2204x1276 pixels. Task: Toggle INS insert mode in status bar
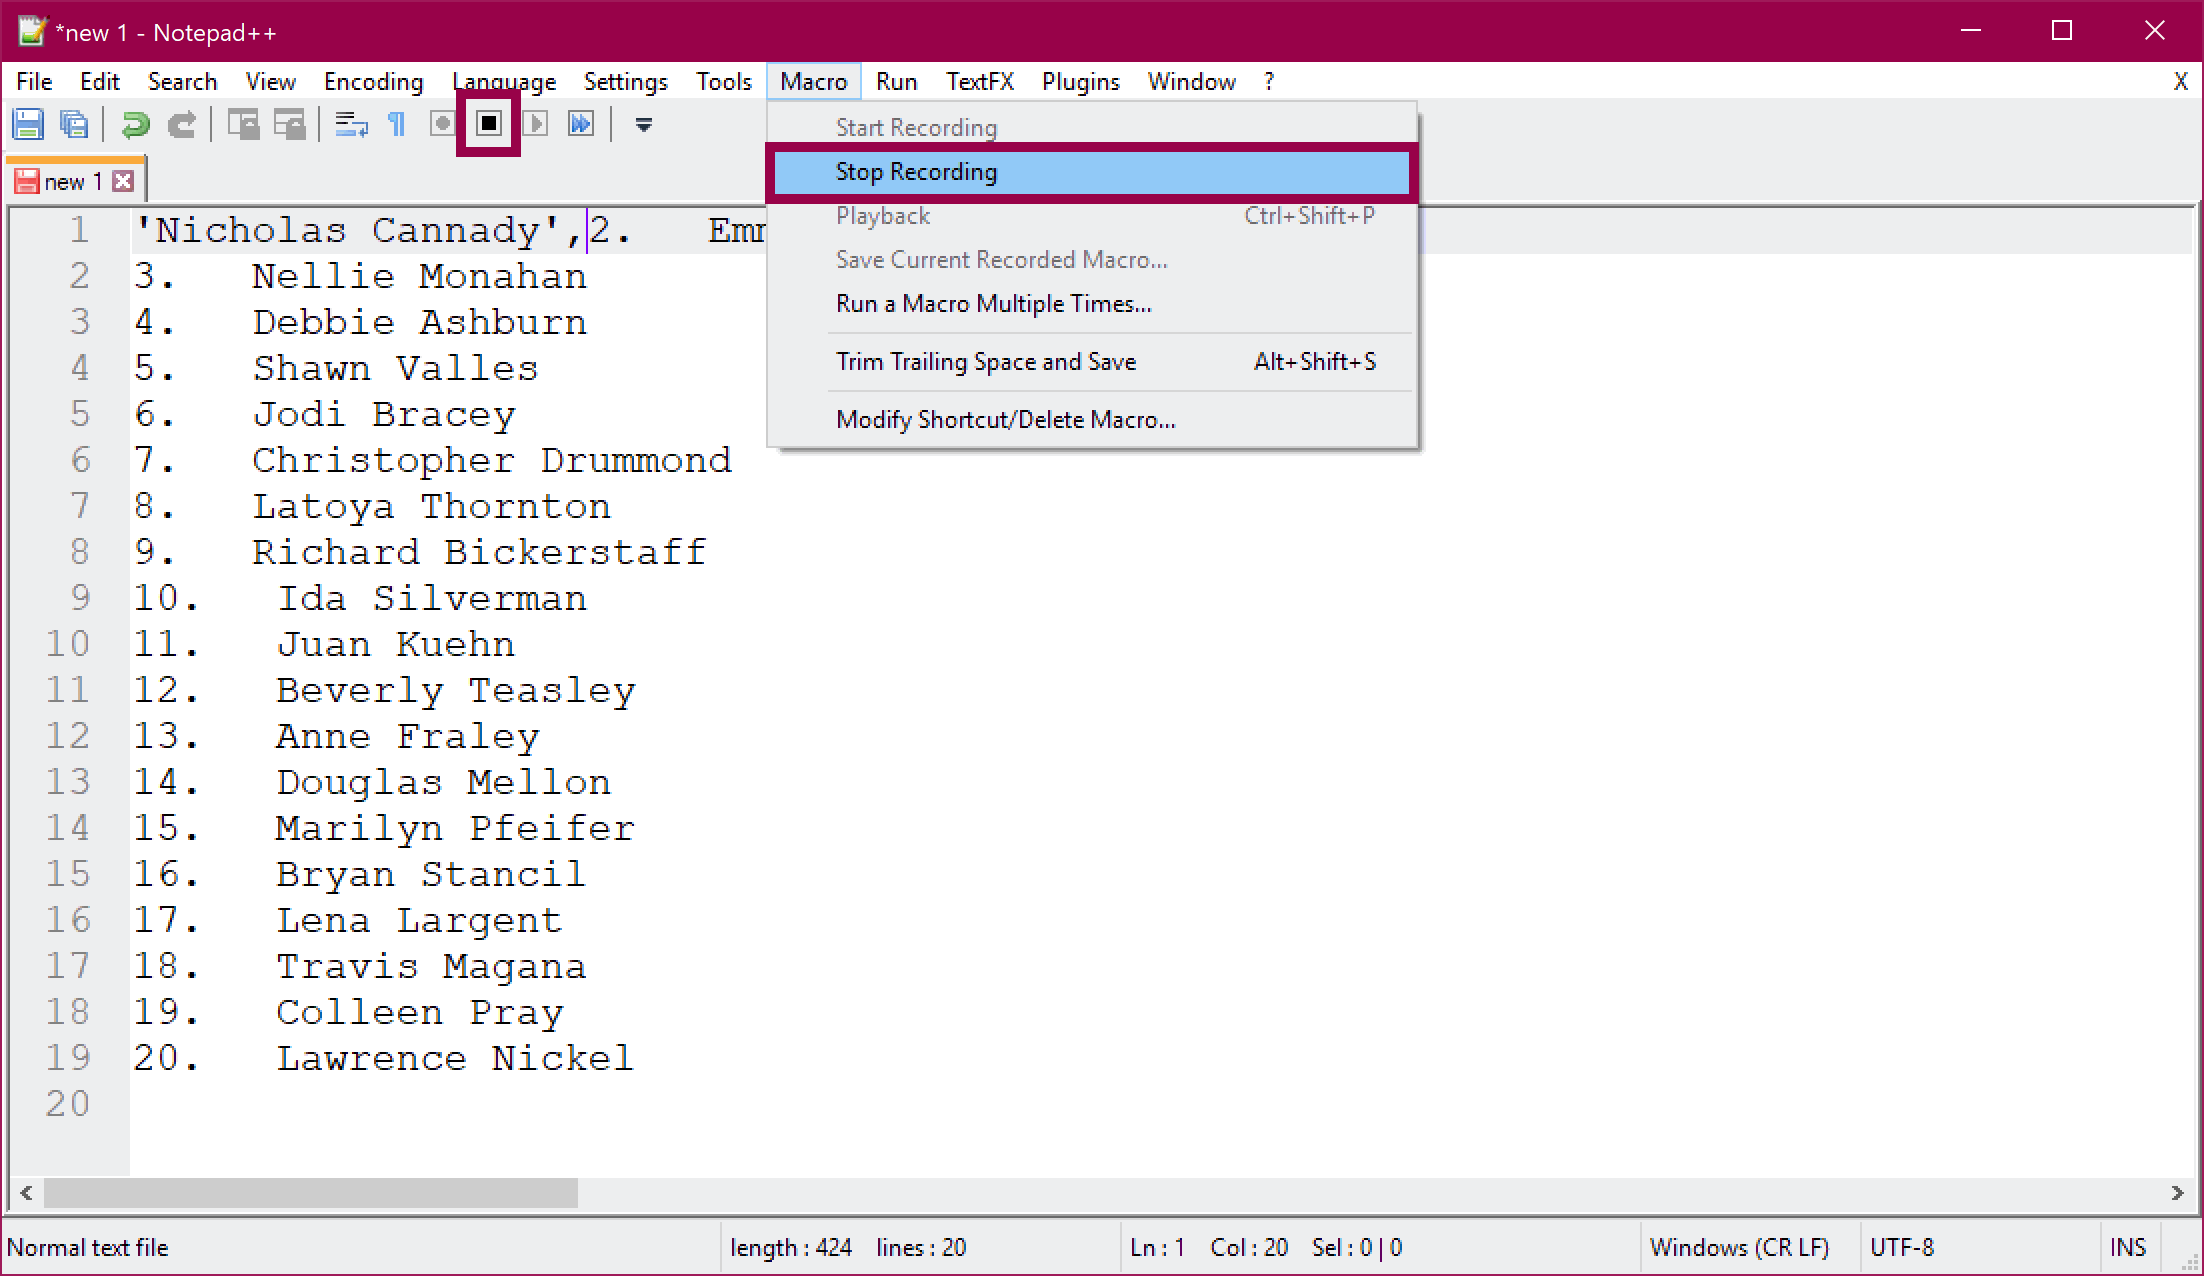click(2127, 1247)
